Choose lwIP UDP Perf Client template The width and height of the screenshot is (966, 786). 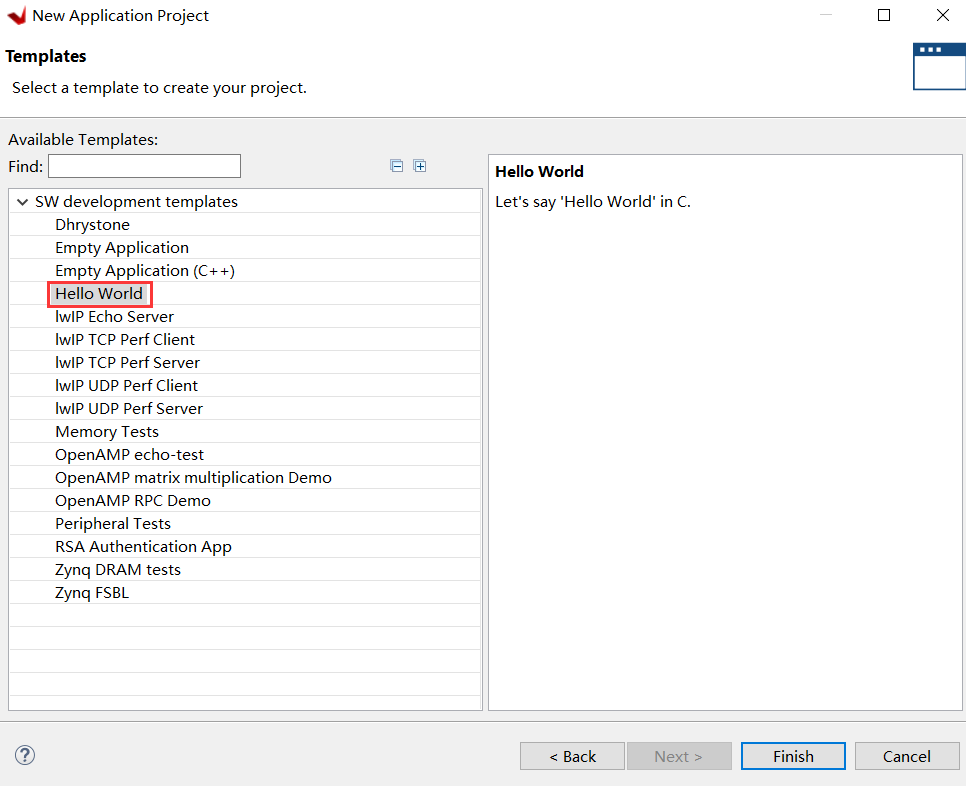[126, 386]
